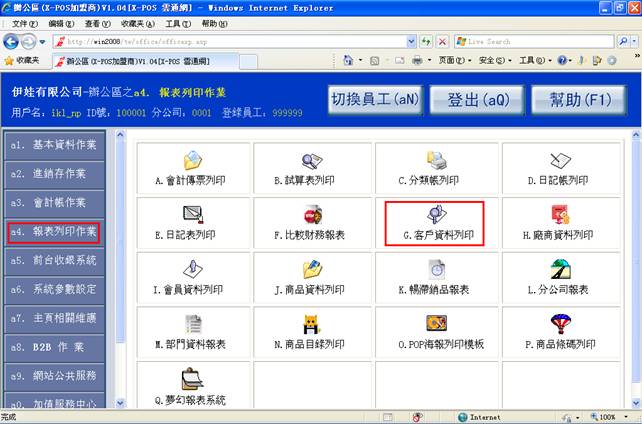The image size is (642, 424).
Task: Open Q.夢幻報表系統 icon
Action: (193, 379)
